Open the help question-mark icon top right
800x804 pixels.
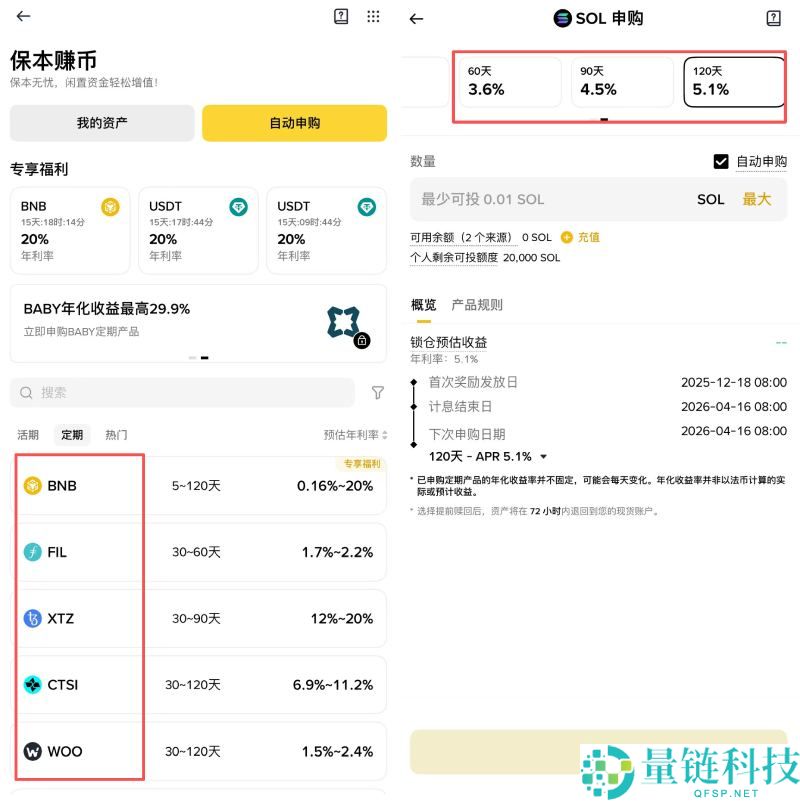(x=340, y=17)
